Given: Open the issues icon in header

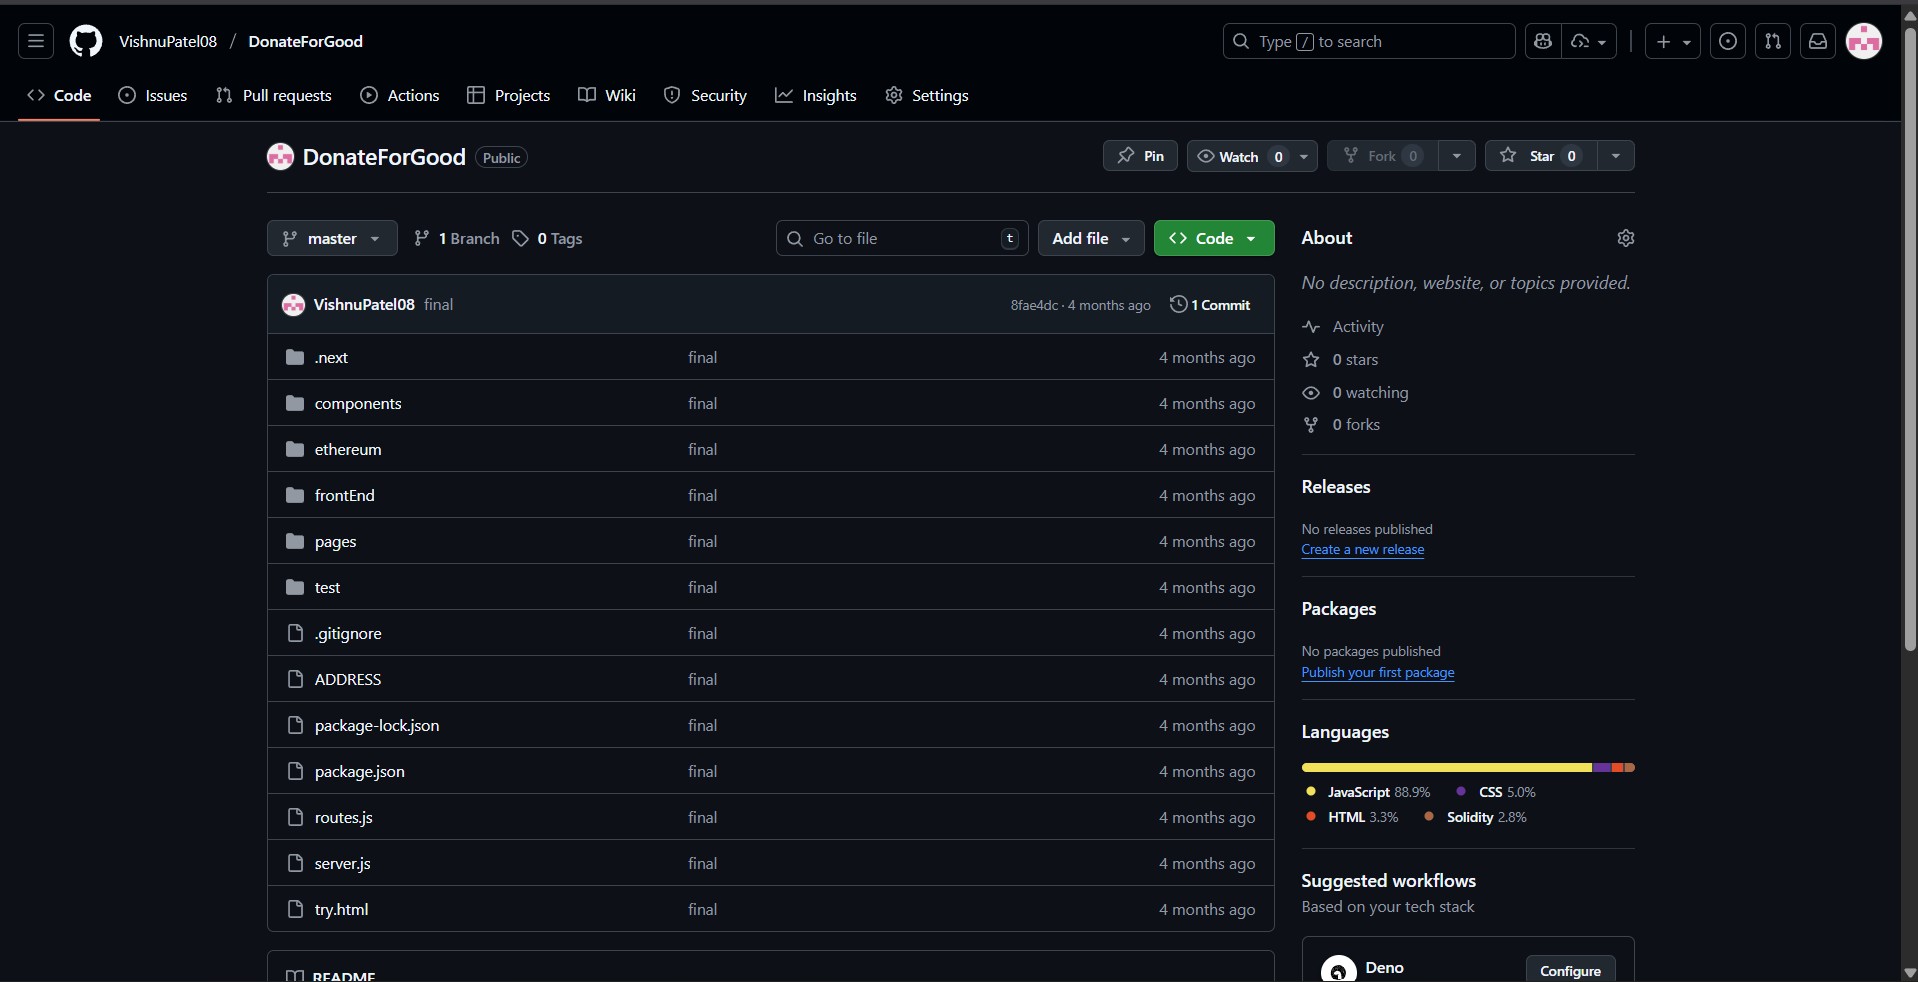Looking at the screenshot, I should [x=1728, y=41].
